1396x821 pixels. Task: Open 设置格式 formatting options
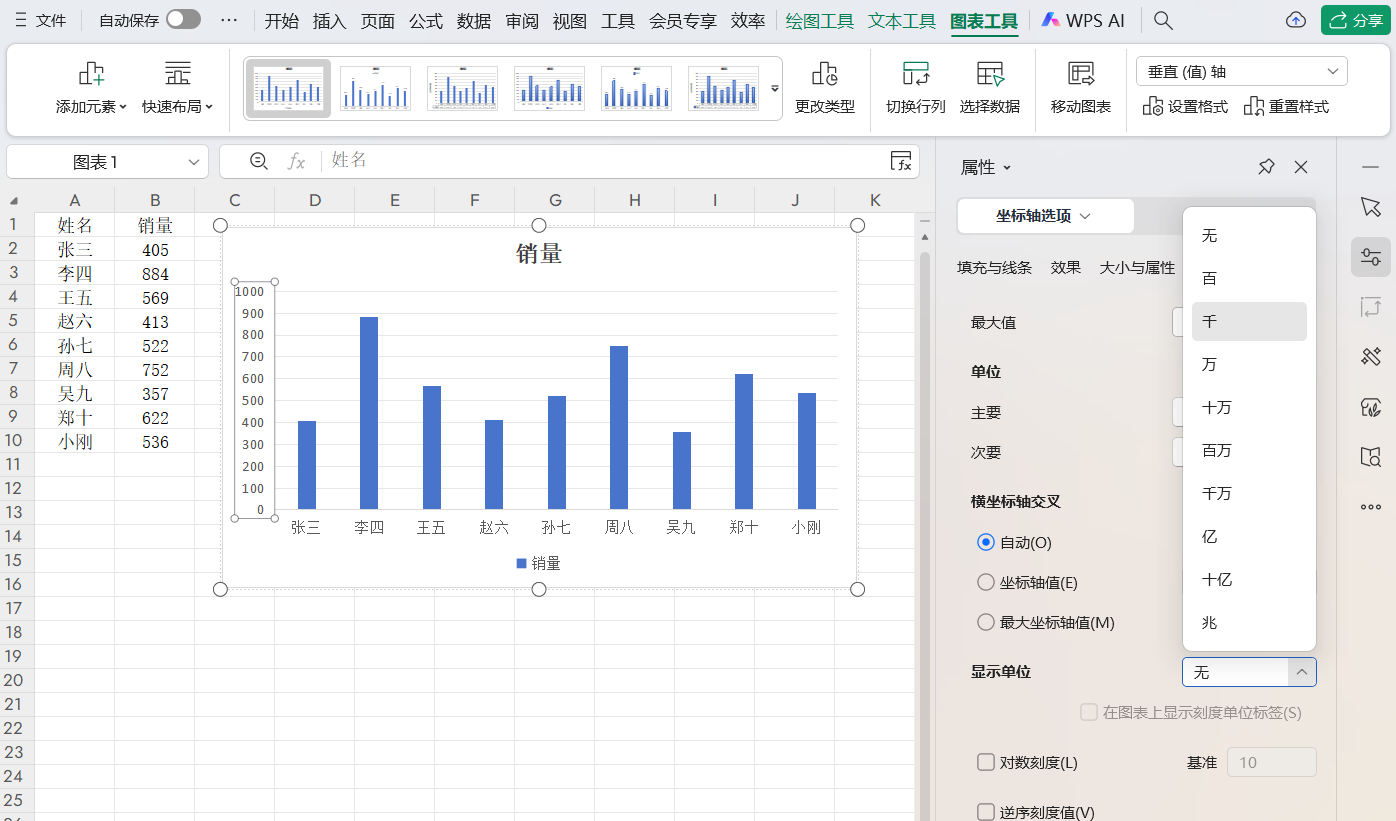1184,104
